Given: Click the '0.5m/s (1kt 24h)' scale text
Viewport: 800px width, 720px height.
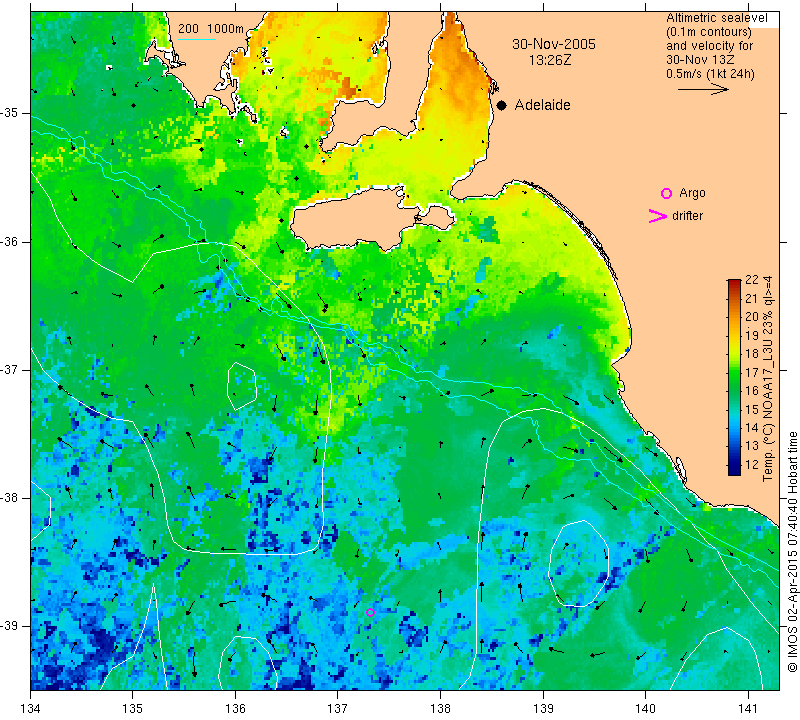Looking at the screenshot, I should tap(710, 74).
